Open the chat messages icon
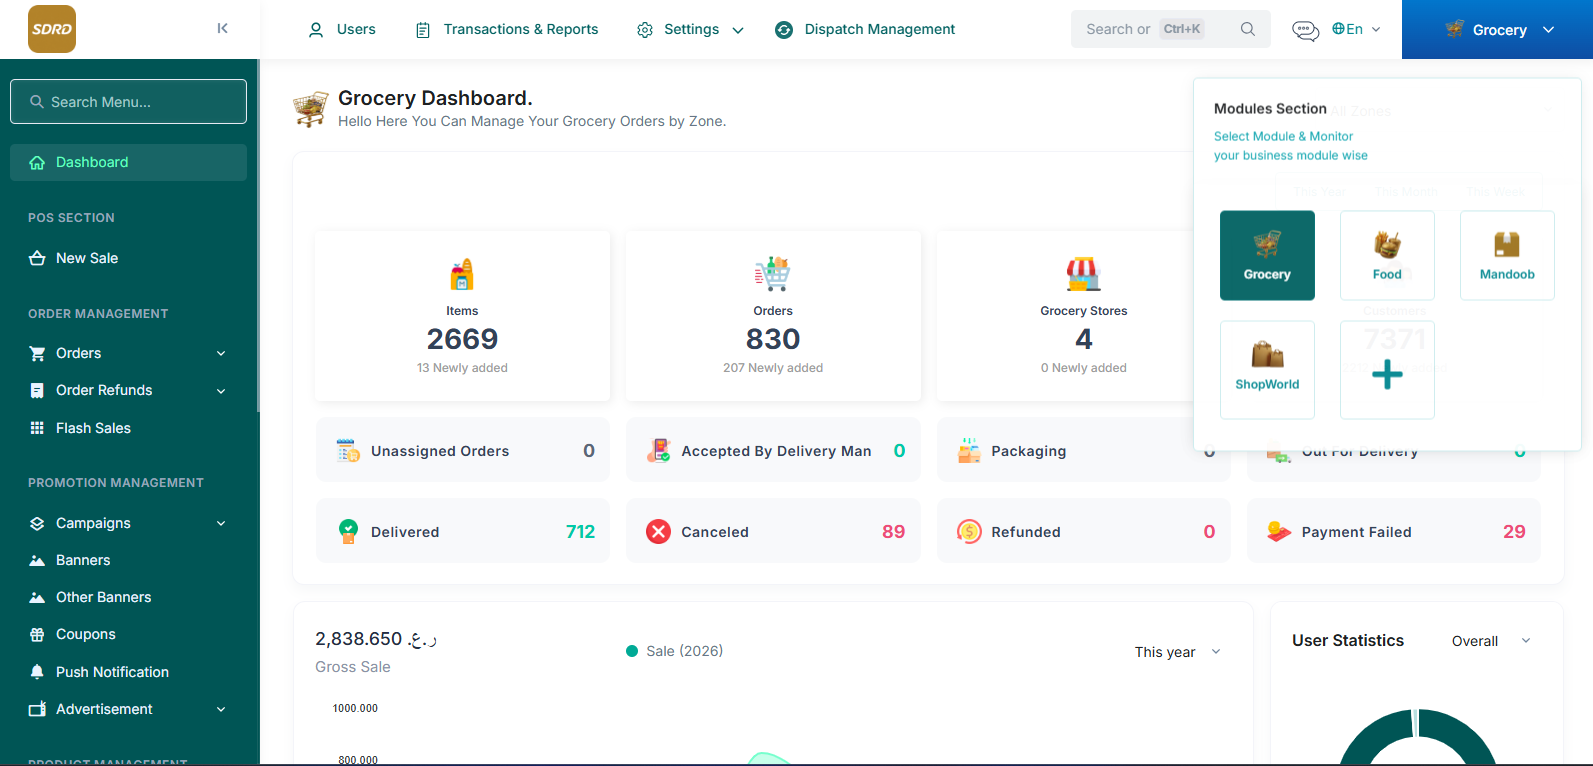1593x766 pixels. coord(1305,30)
